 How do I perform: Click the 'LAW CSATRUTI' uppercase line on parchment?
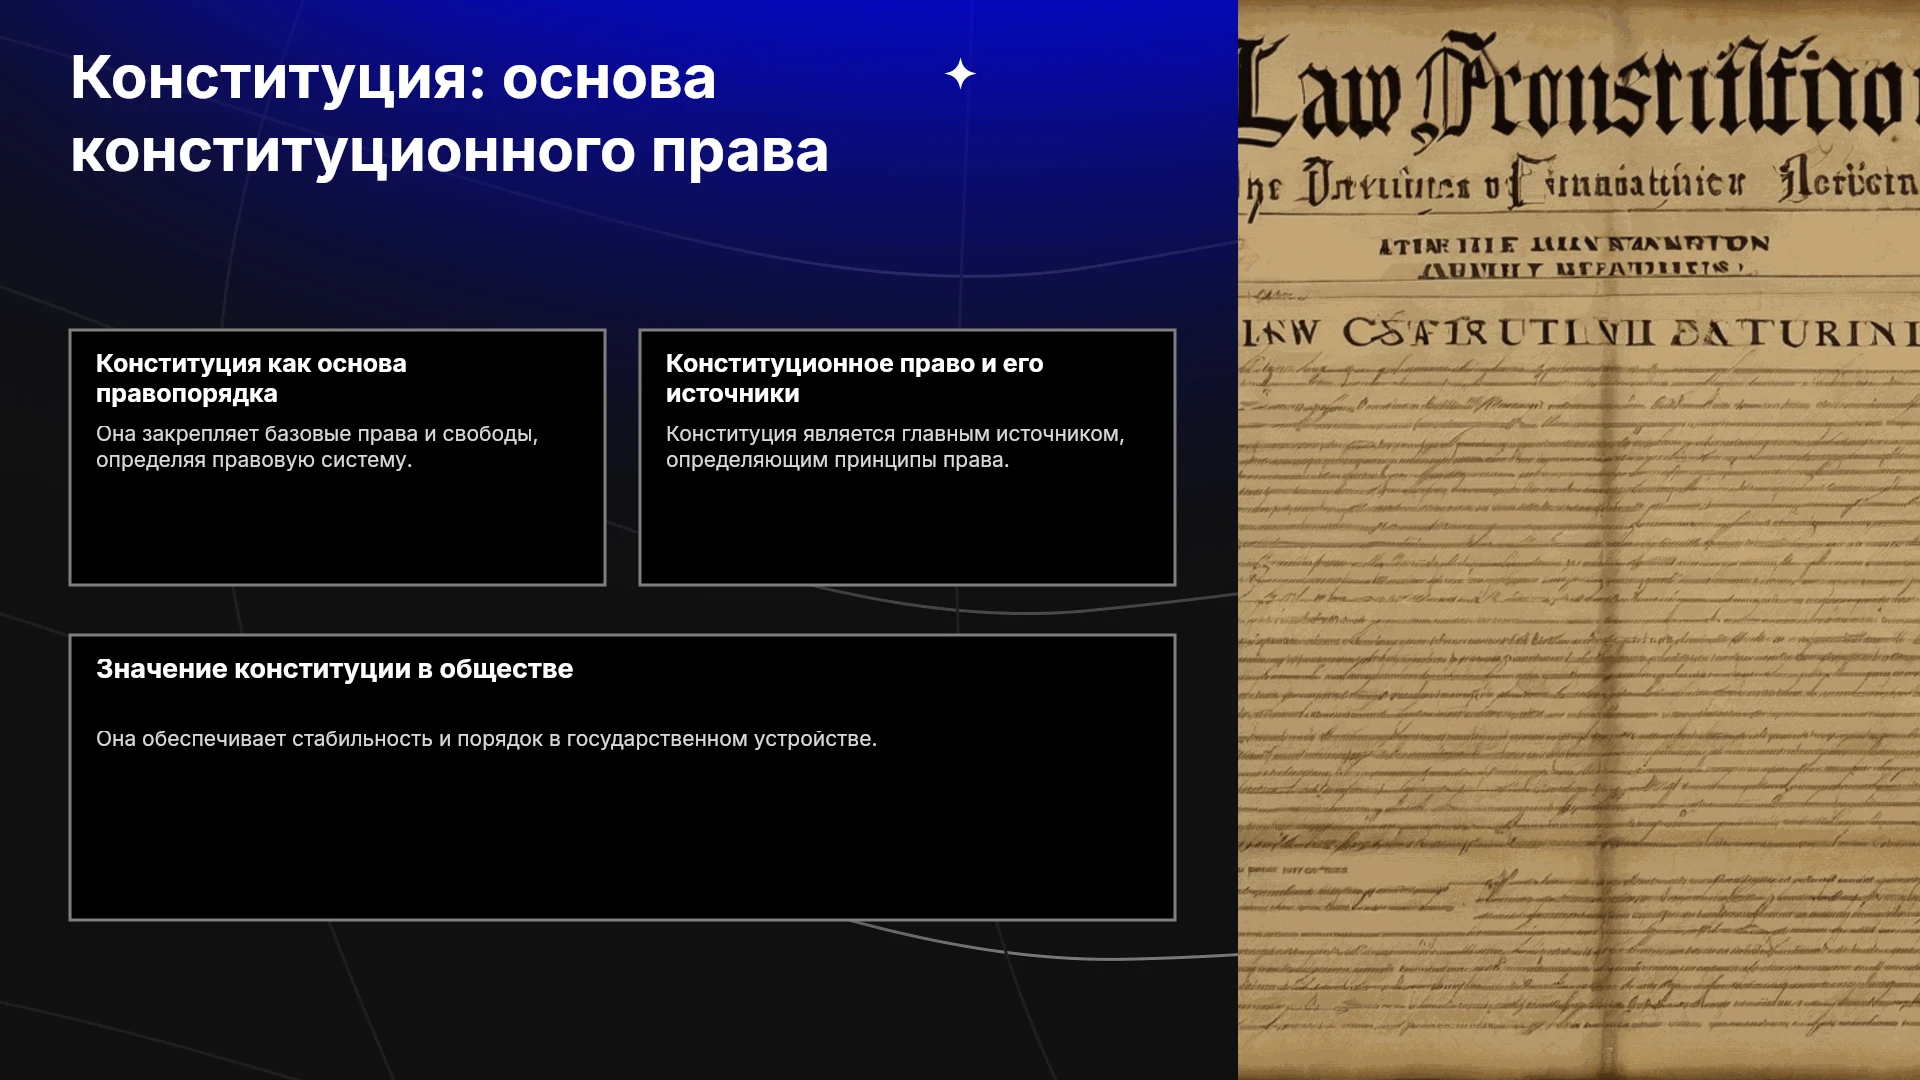pyautogui.click(x=1579, y=332)
